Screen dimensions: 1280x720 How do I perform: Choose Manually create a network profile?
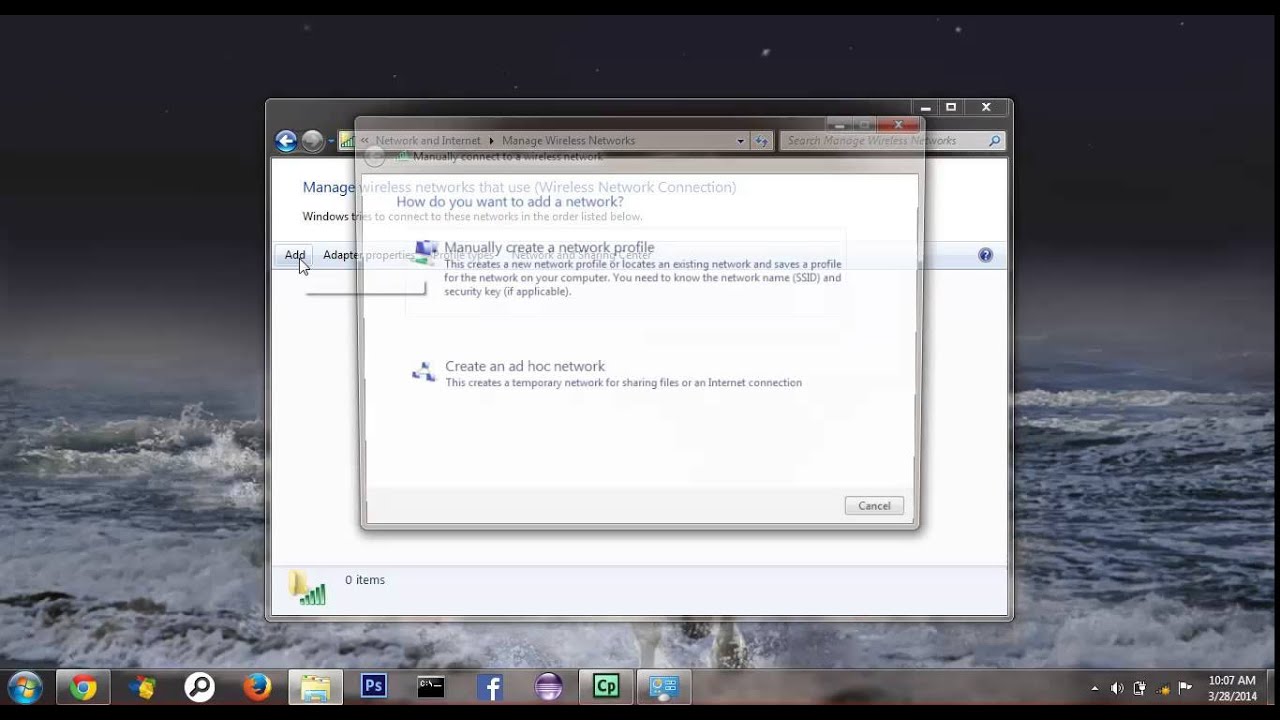pos(627,270)
